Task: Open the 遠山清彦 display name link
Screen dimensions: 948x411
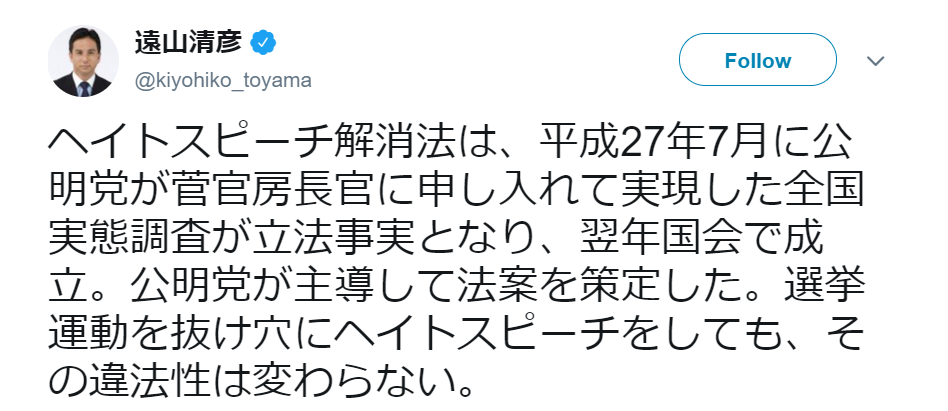Action: pyautogui.click(x=190, y=43)
